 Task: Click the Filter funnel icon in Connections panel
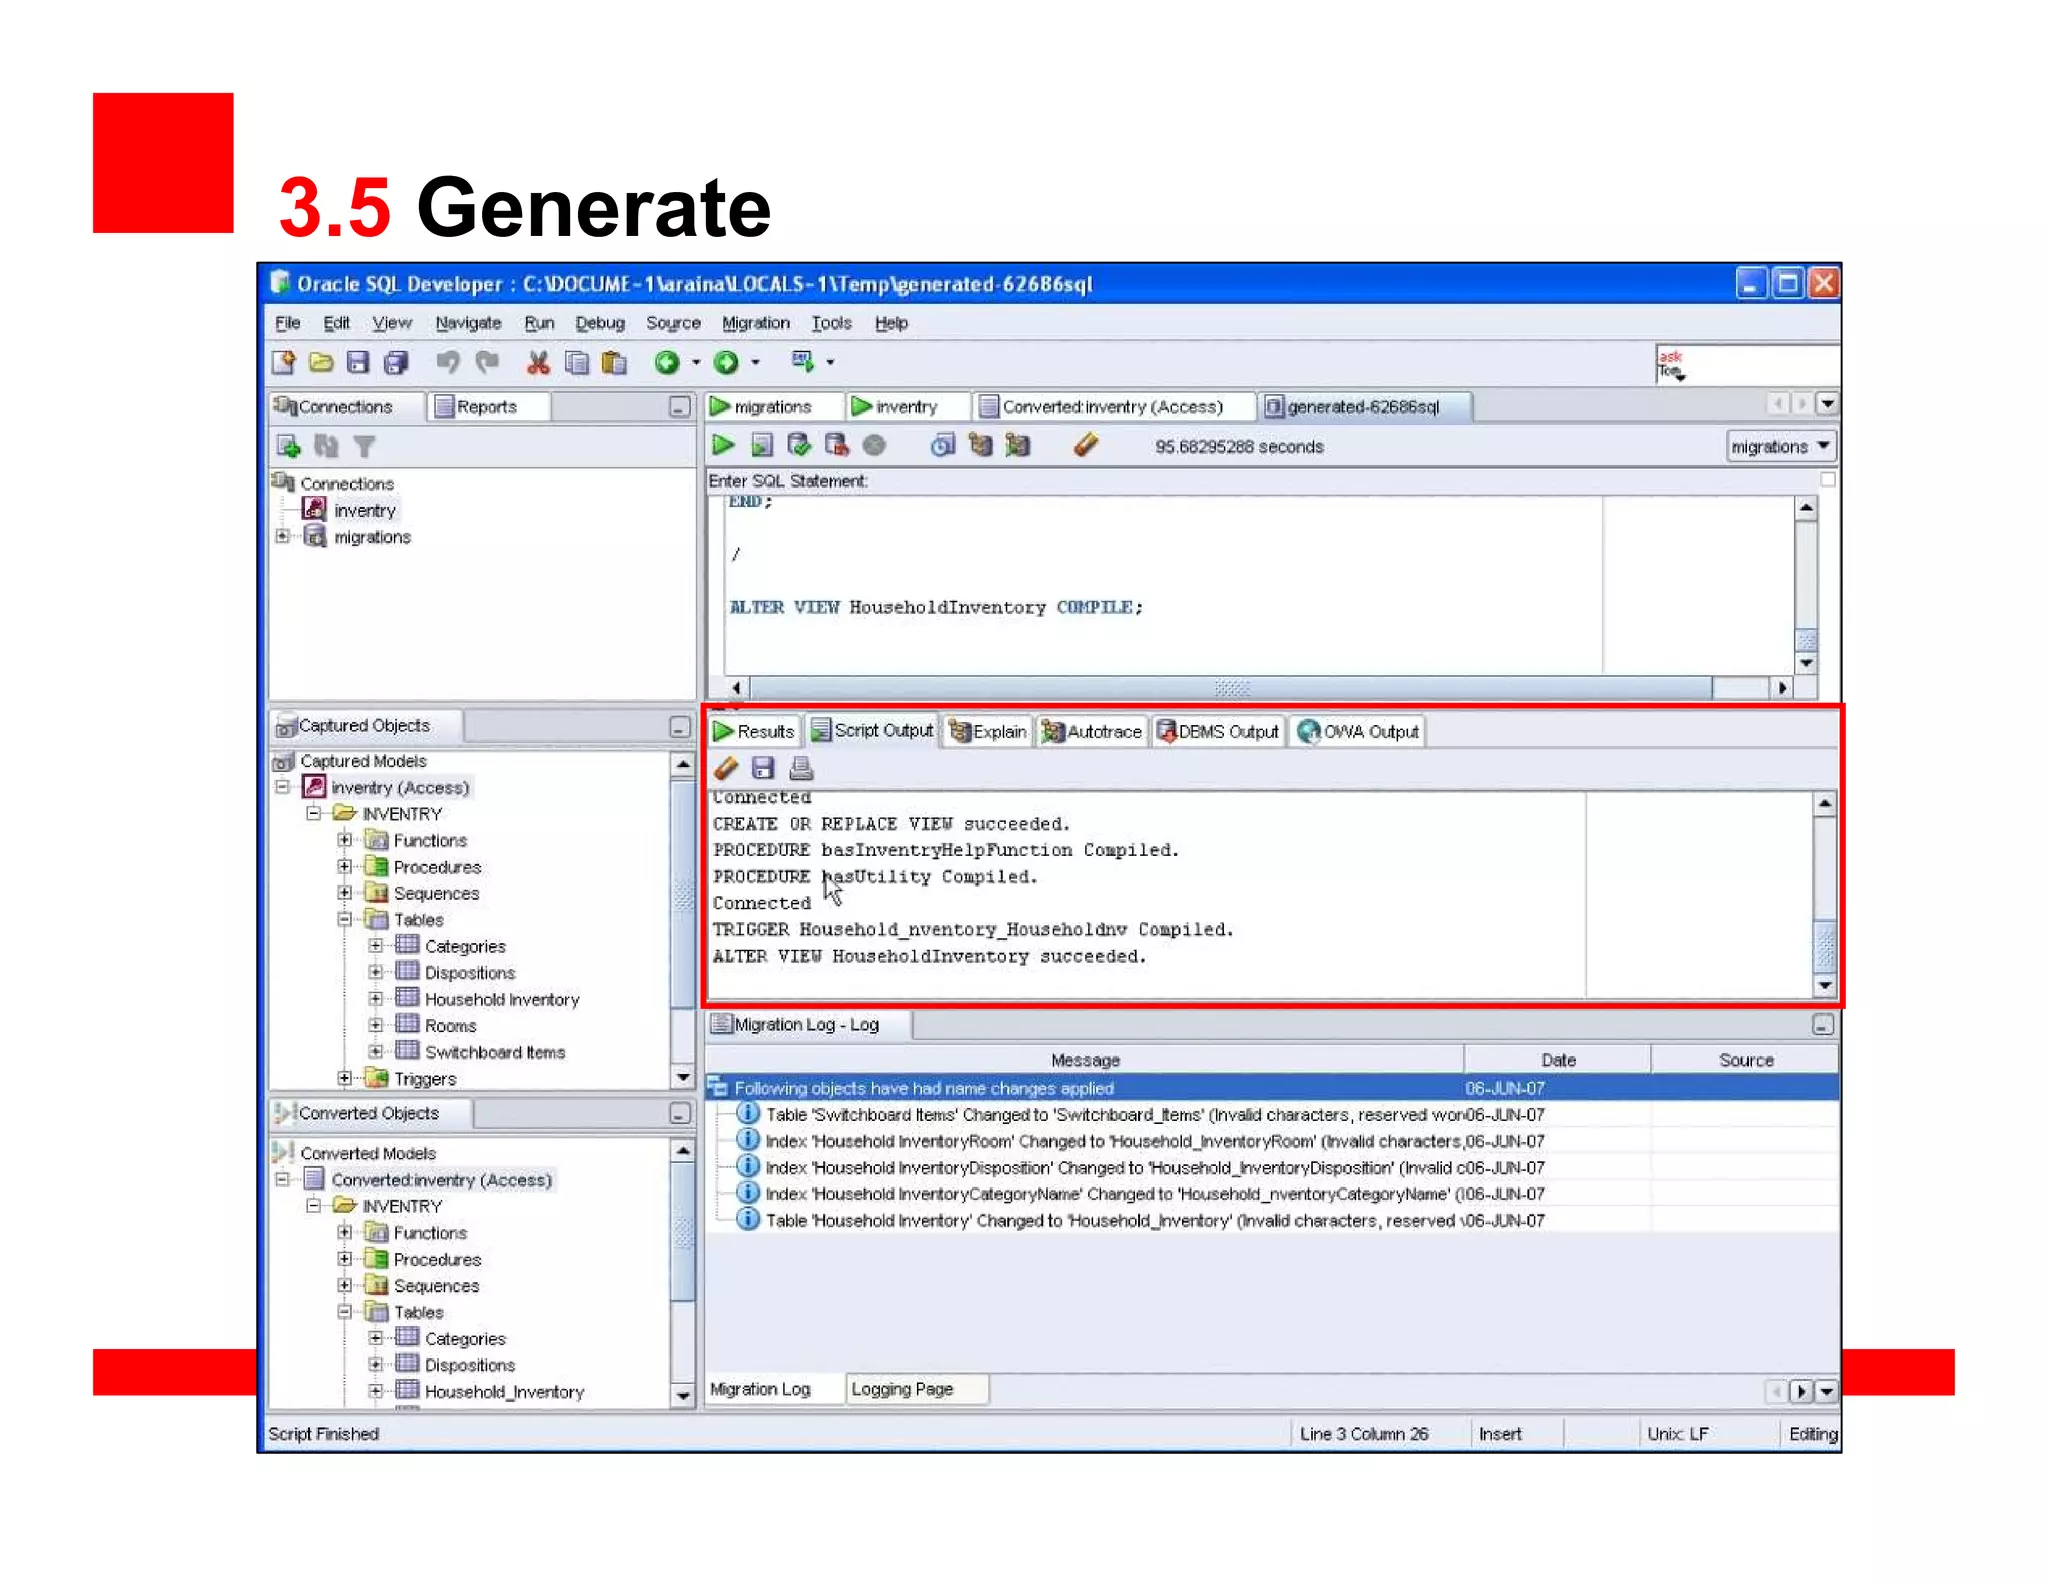[x=364, y=446]
